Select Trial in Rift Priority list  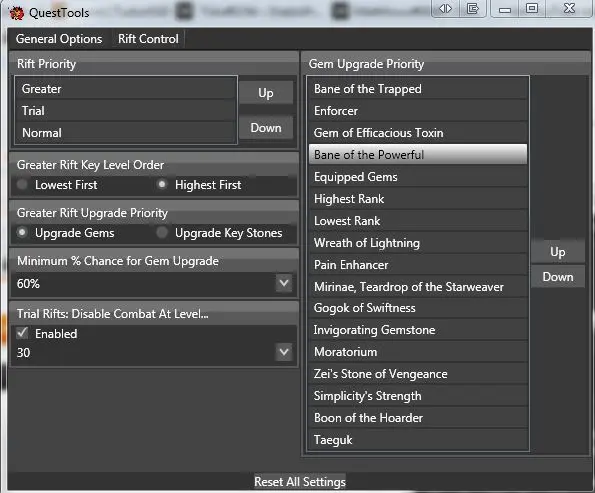[126, 111]
